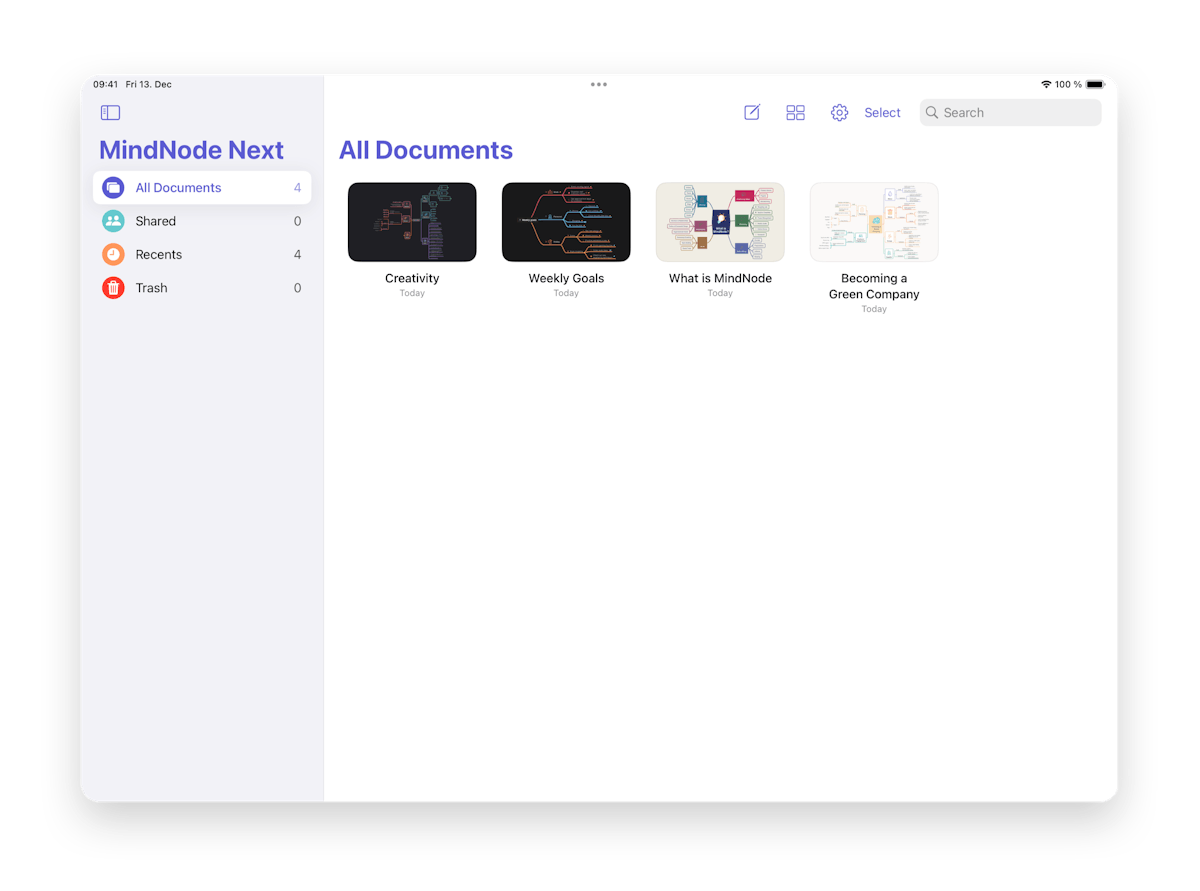Click the Shared people icon in sidebar

click(113, 220)
